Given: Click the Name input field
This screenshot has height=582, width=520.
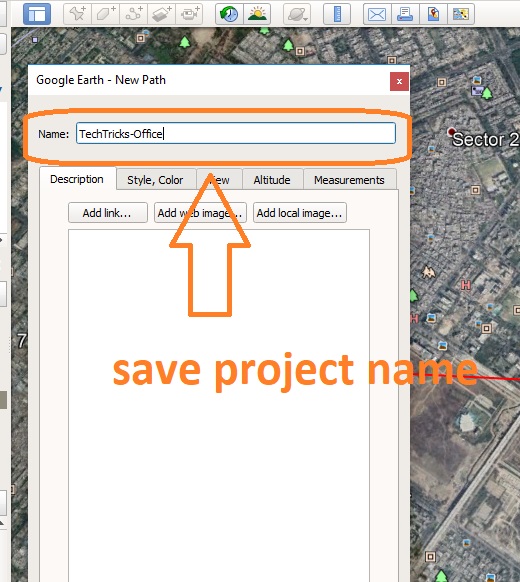Looking at the screenshot, I should pos(236,133).
